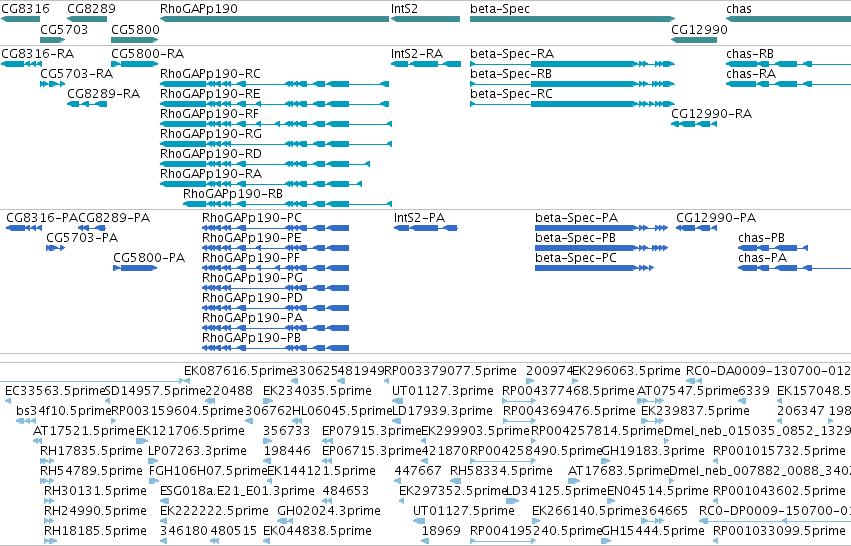Select the chas-RA transcript
851x546 pixels.
[789, 84]
